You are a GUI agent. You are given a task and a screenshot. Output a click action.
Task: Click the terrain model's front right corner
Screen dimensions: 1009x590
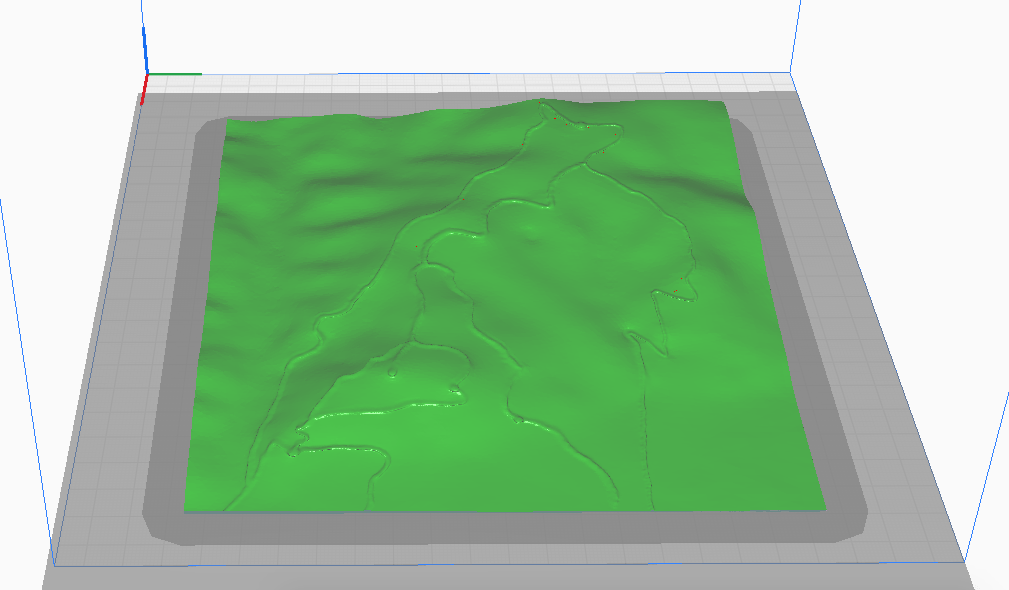[822, 503]
